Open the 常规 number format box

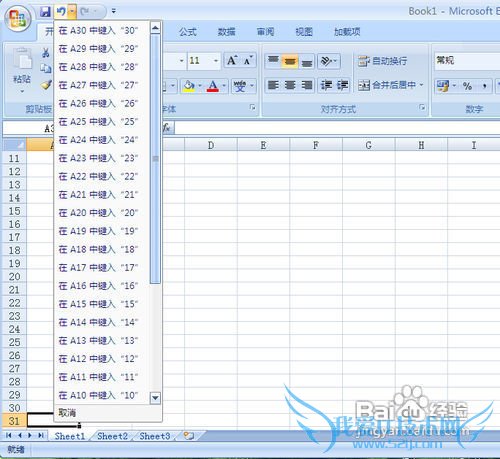(x=467, y=61)
